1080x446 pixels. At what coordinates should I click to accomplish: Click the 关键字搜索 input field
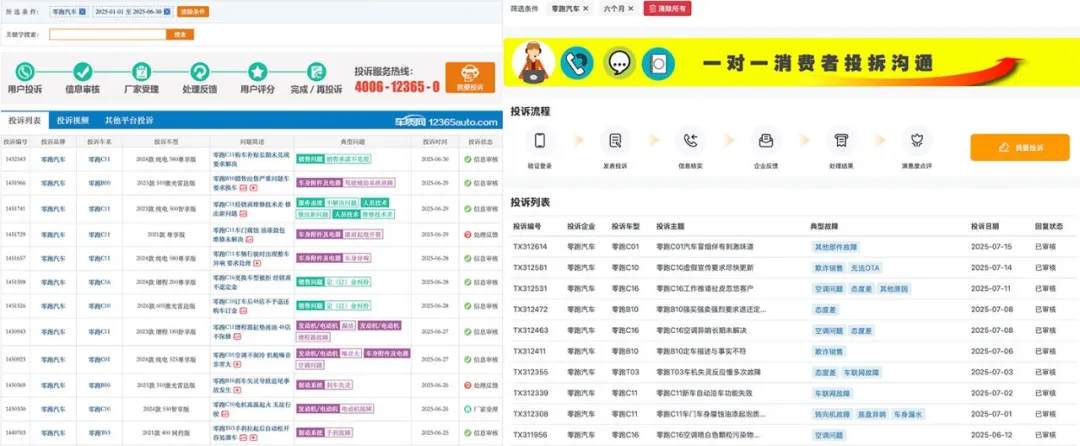[108, 34]
